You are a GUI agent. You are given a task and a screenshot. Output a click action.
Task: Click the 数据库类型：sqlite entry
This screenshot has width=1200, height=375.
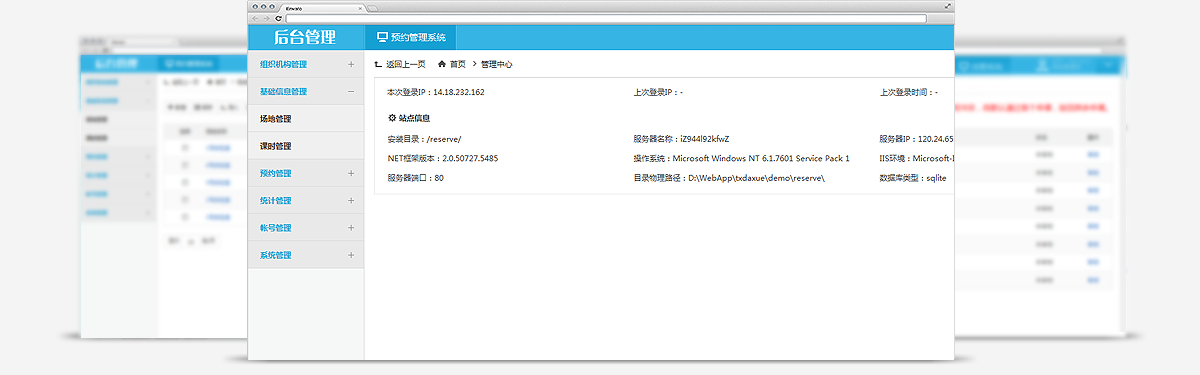pyautogui.click(x=913, y=177)
